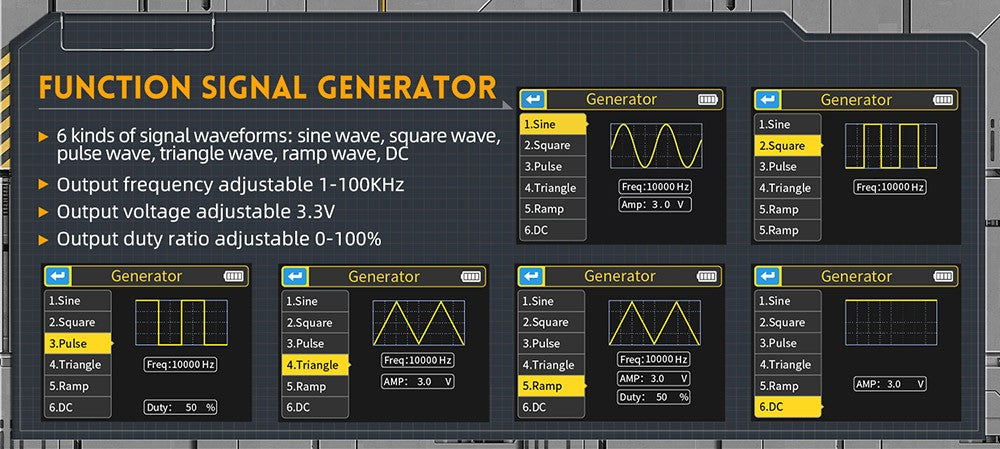Click battery indicator on the Sine-selected generator screen
Viewport: 1000px width, 449px height.
pos(707,100)
